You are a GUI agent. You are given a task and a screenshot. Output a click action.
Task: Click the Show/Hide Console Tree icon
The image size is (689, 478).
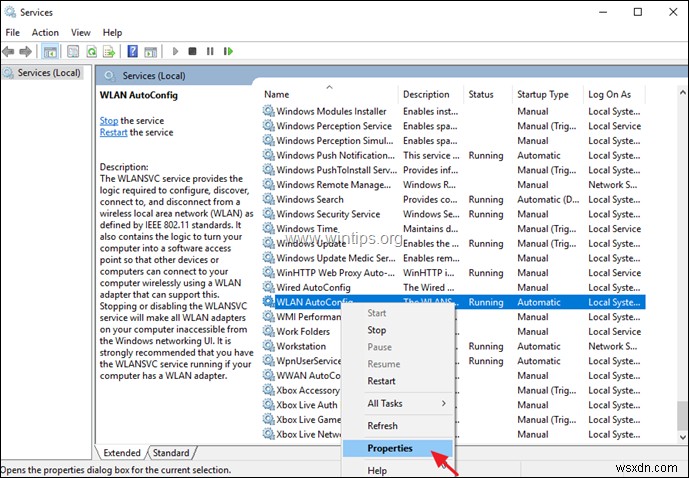pyautogui.click(x=50, y=51)
